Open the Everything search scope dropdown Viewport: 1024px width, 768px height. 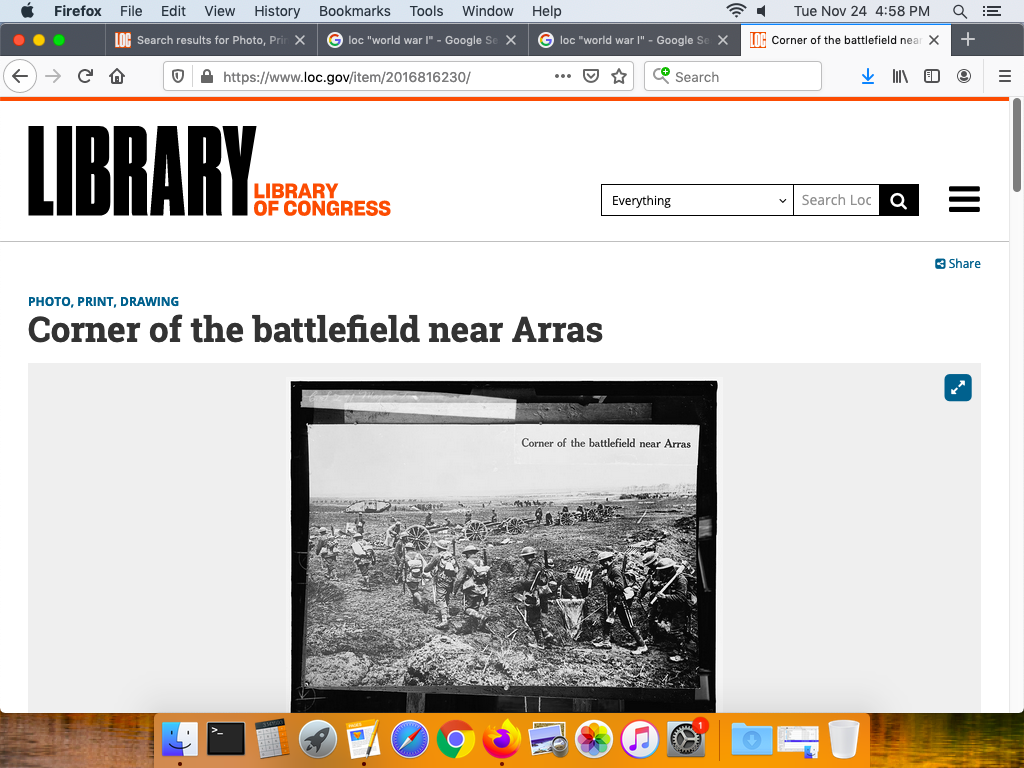point(696,200)
